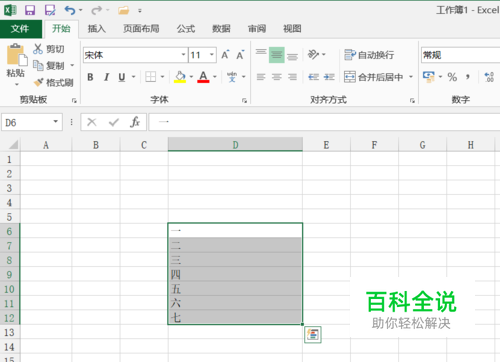Toggle align text left
Viewport: 500px width, 362px height.
[x=261, y=77]
